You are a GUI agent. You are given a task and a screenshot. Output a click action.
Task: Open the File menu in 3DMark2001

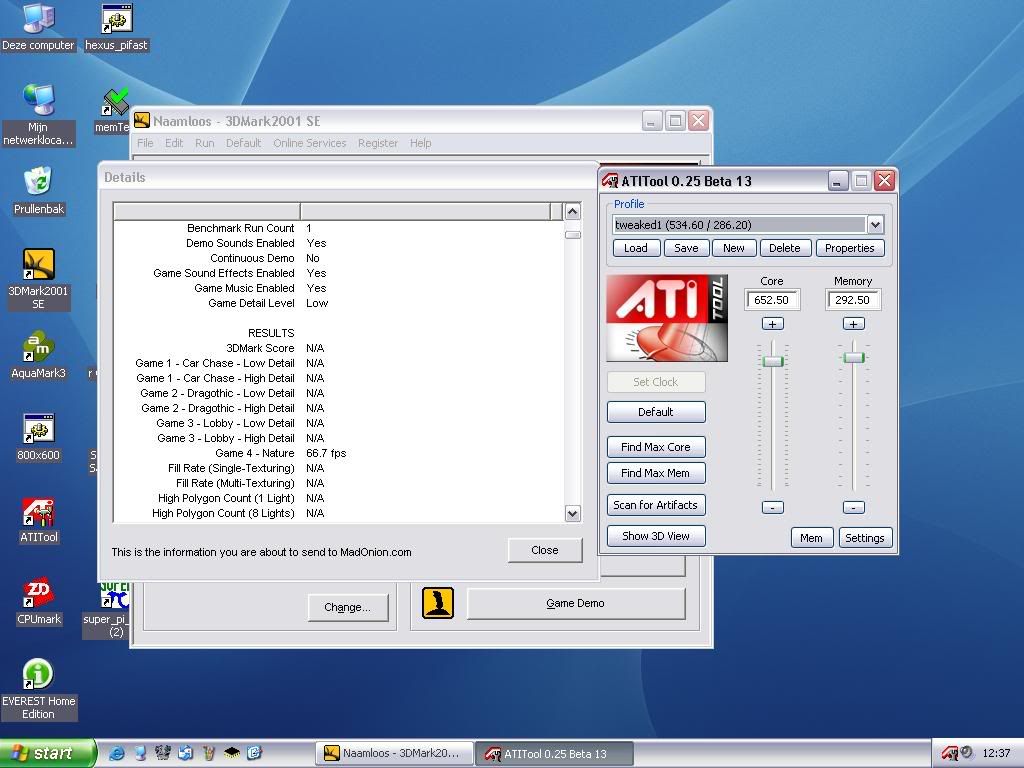pos(145,143)
